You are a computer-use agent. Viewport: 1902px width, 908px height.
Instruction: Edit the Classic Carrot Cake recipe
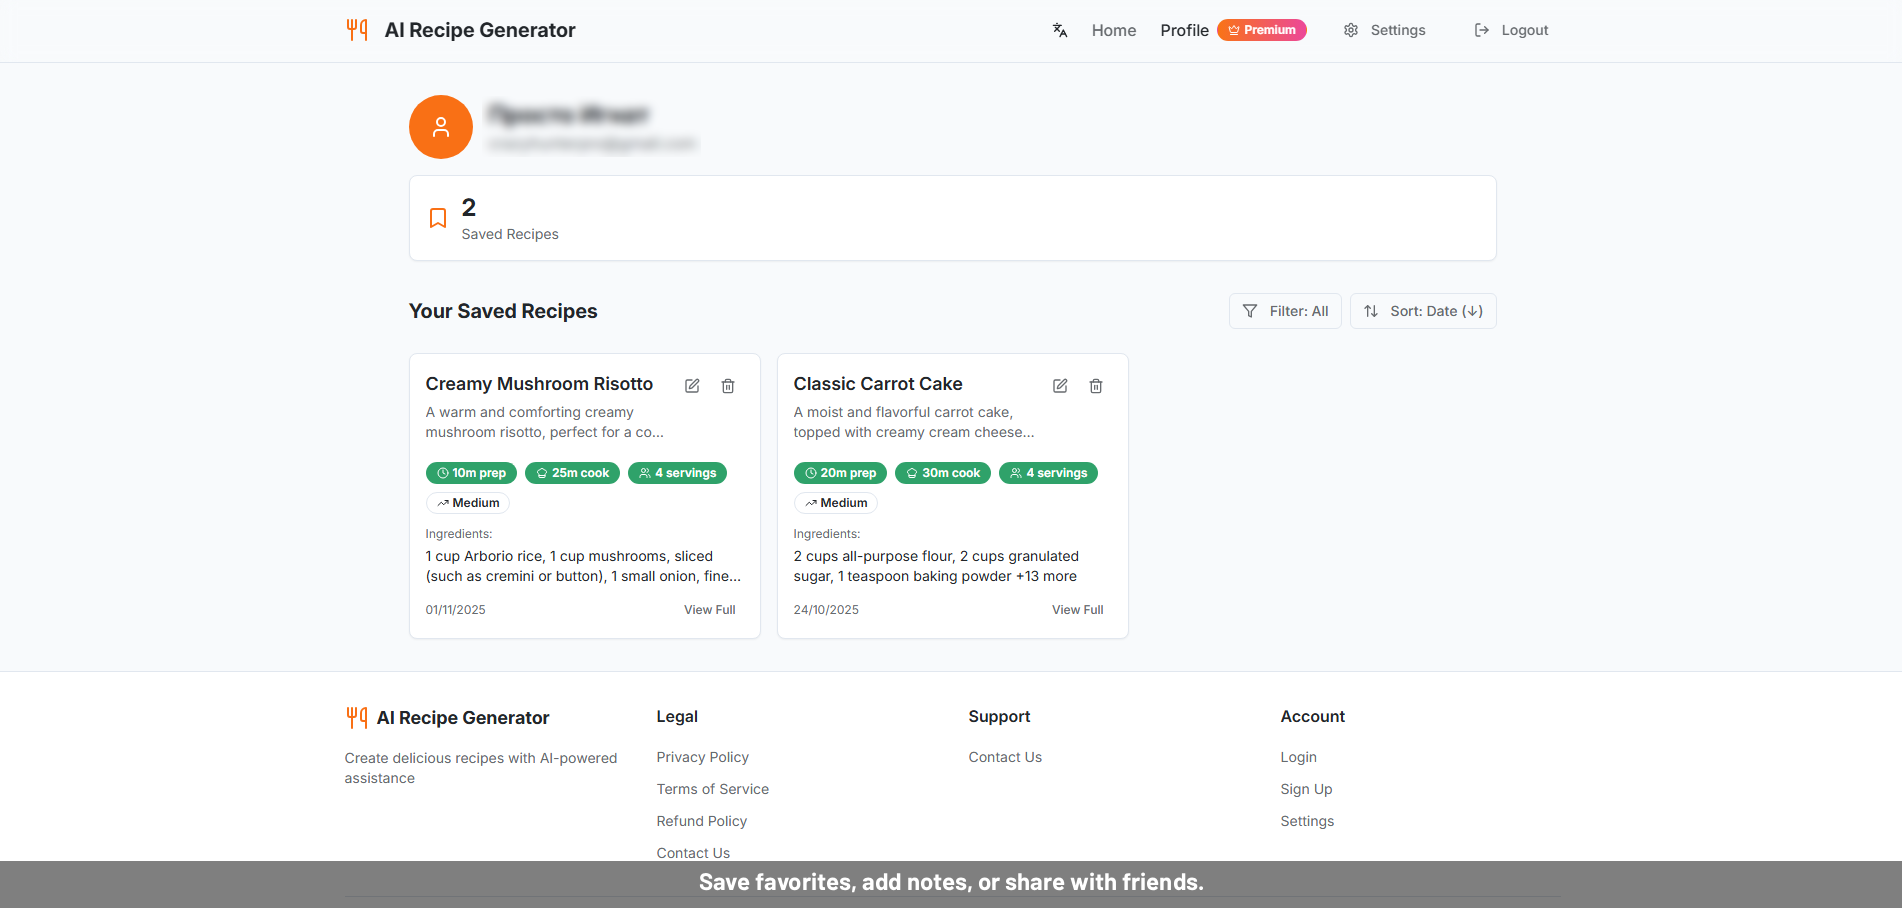(x=1059, y=385)
